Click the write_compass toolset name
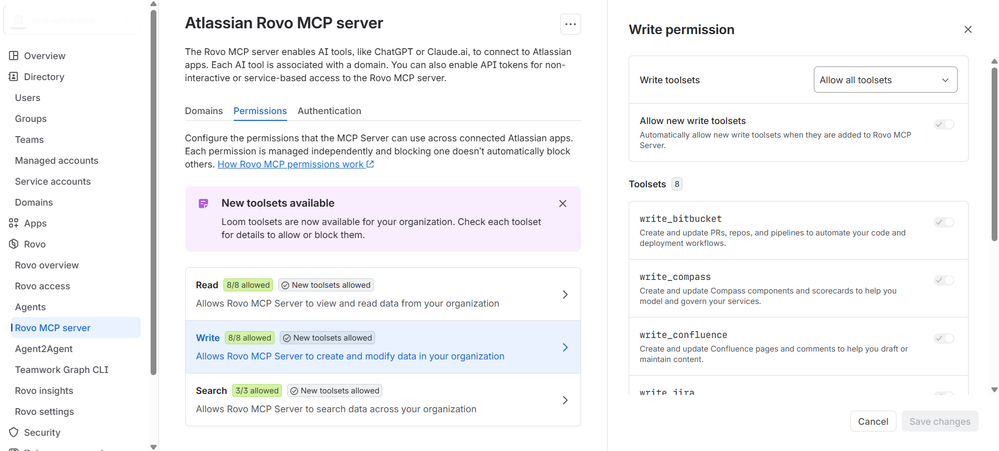This screenshot has height=451, width=999. click(675, 277)
